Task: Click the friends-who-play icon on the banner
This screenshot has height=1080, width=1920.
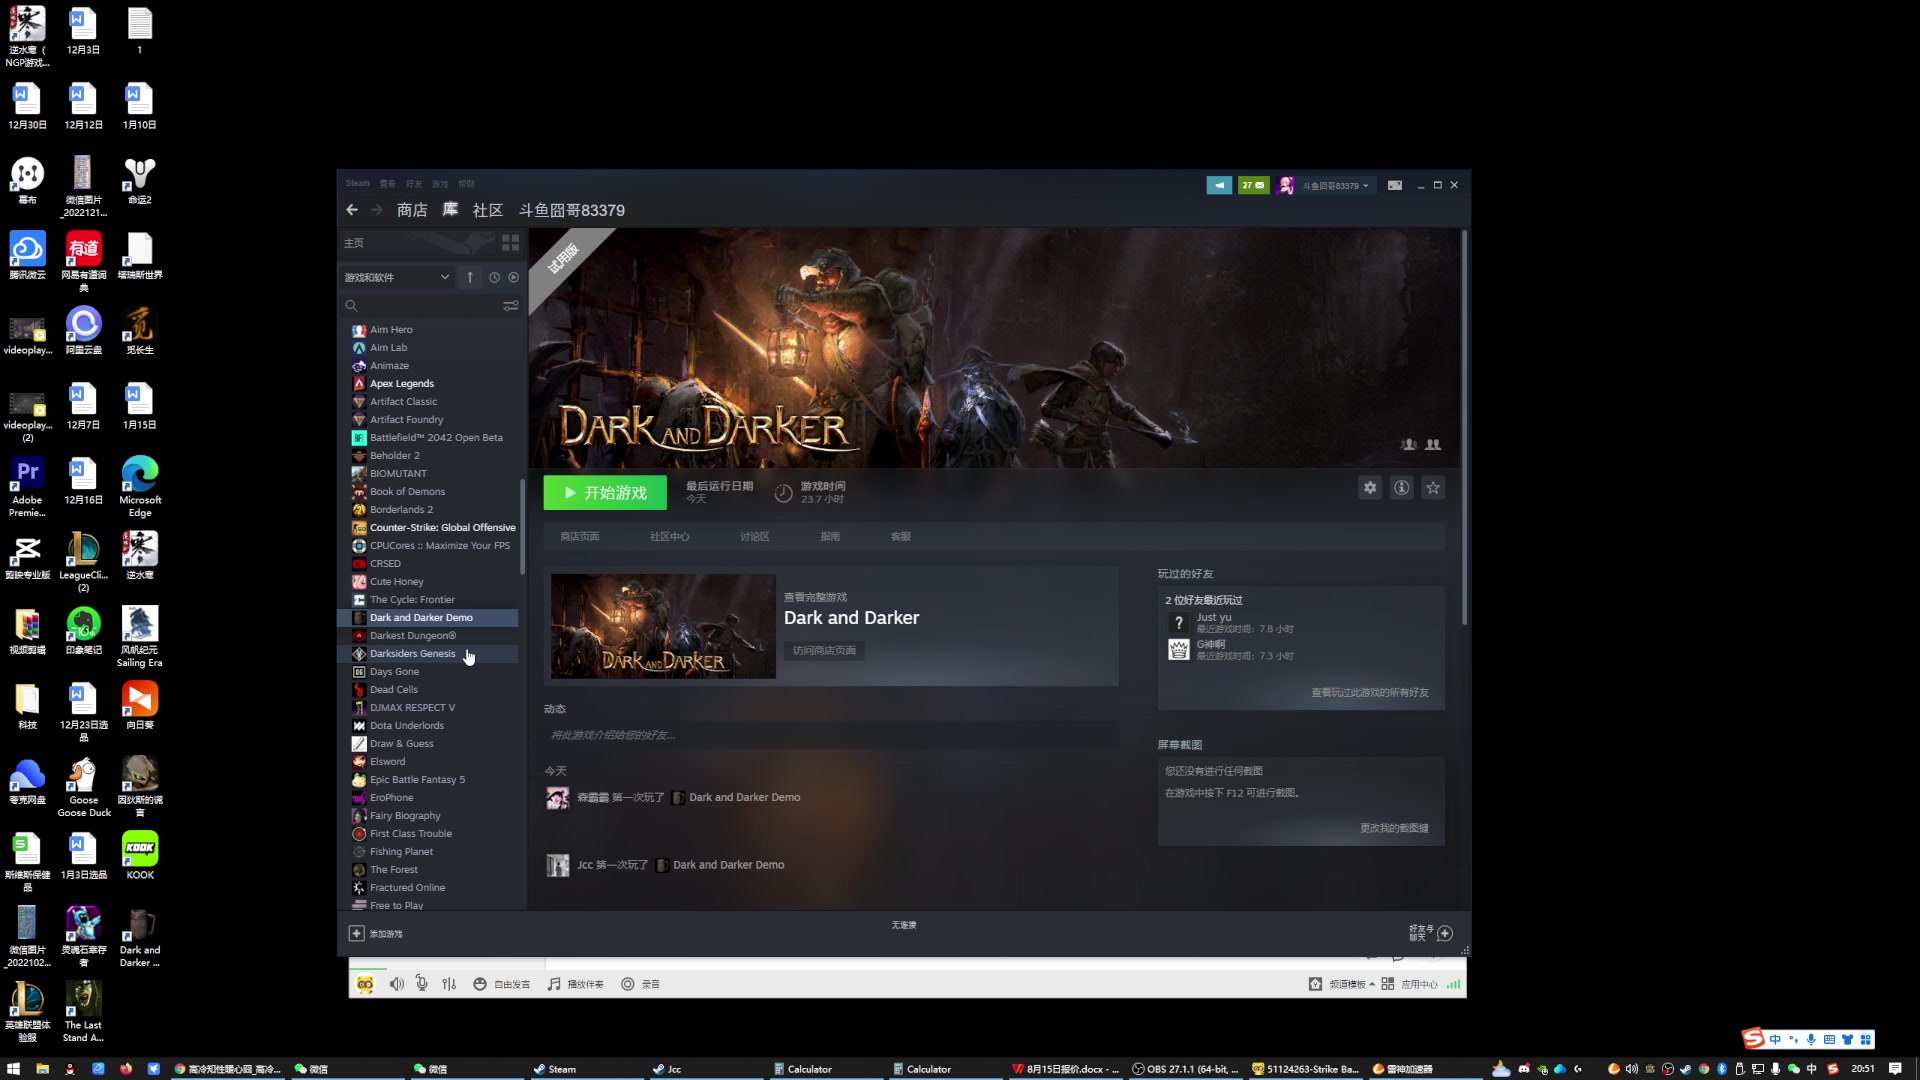Action: click(1433, 444)
